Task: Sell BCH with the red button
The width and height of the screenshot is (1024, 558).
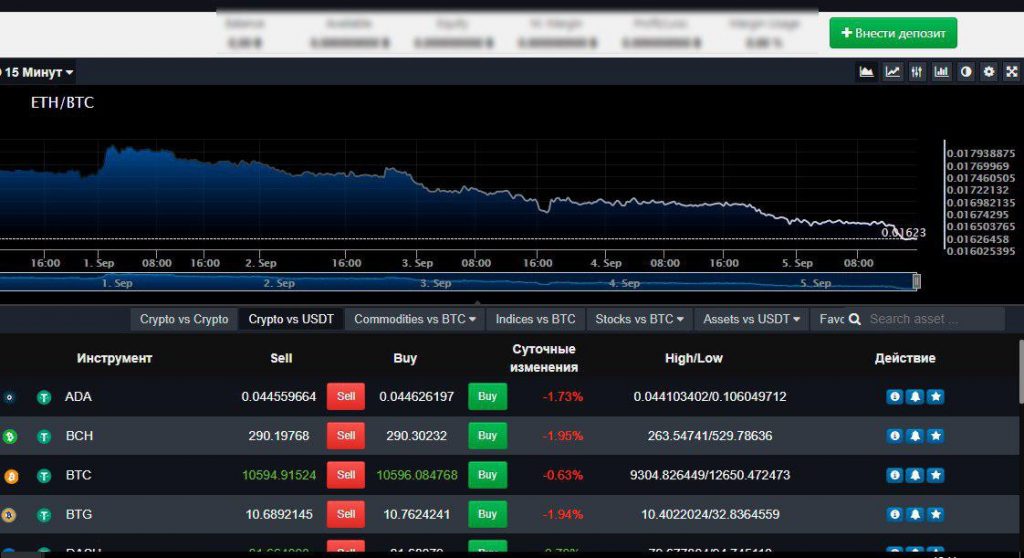Action: click(345, 436)
